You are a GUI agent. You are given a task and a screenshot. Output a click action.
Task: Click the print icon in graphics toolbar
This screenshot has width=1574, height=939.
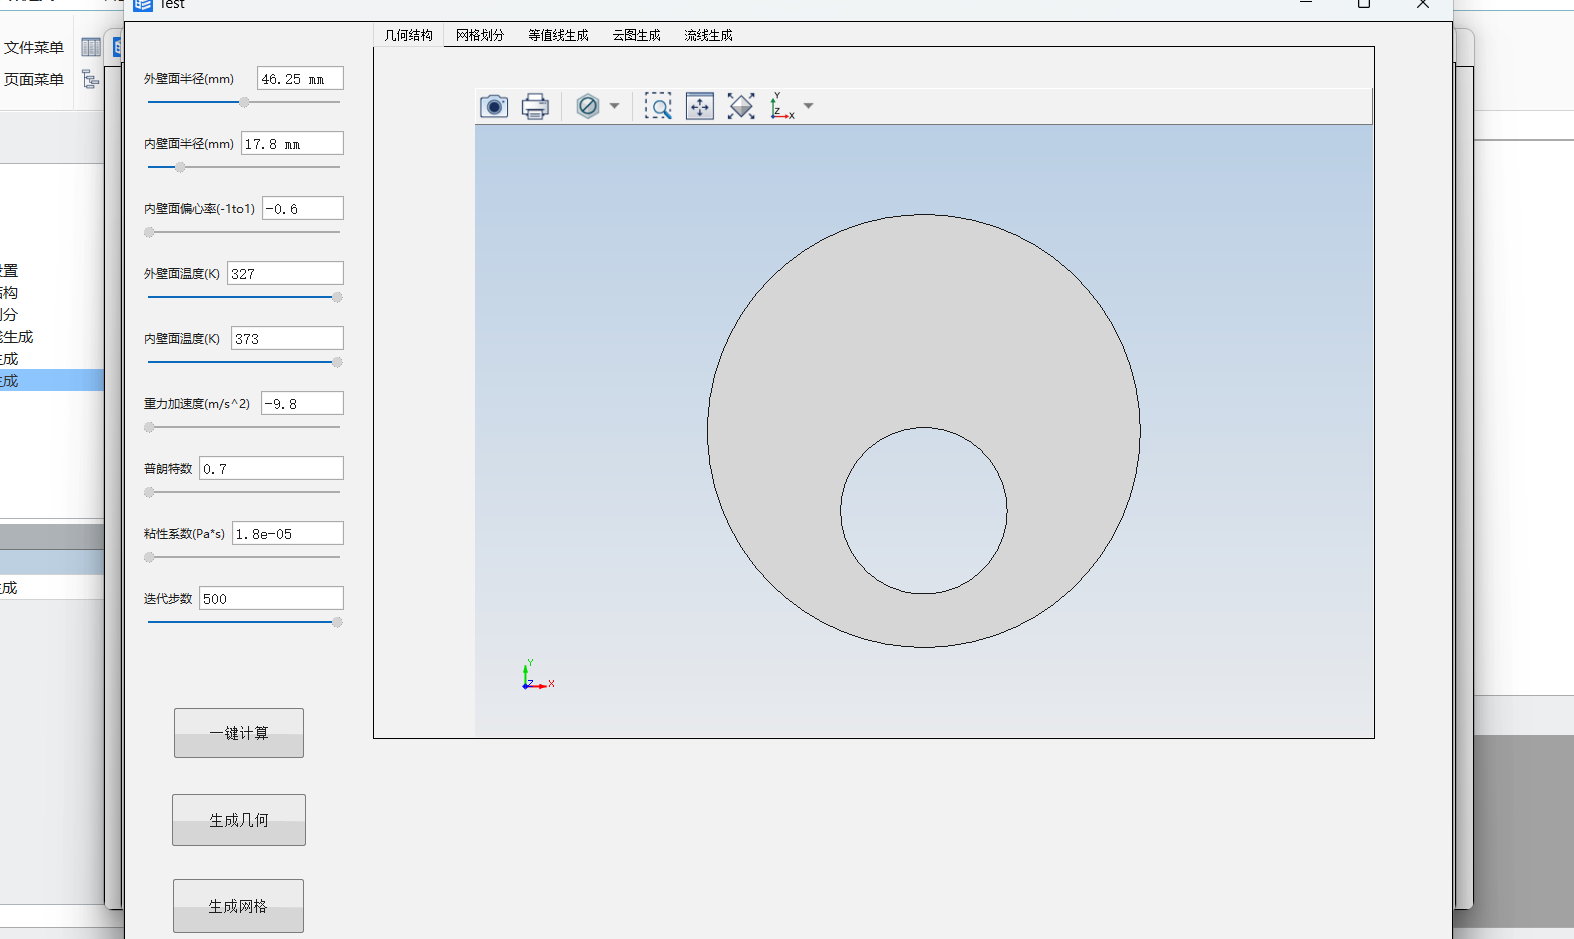coord(535,106)
